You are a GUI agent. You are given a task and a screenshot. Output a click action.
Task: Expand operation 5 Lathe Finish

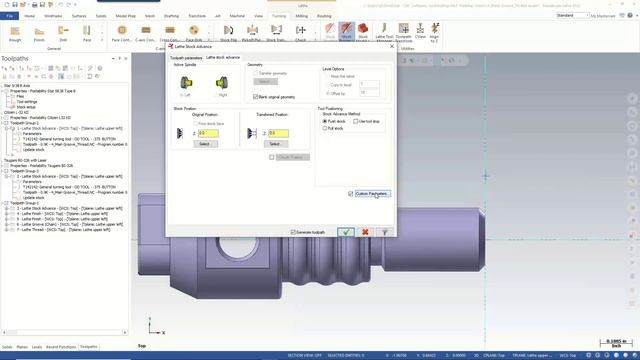(x=7, y=219)
